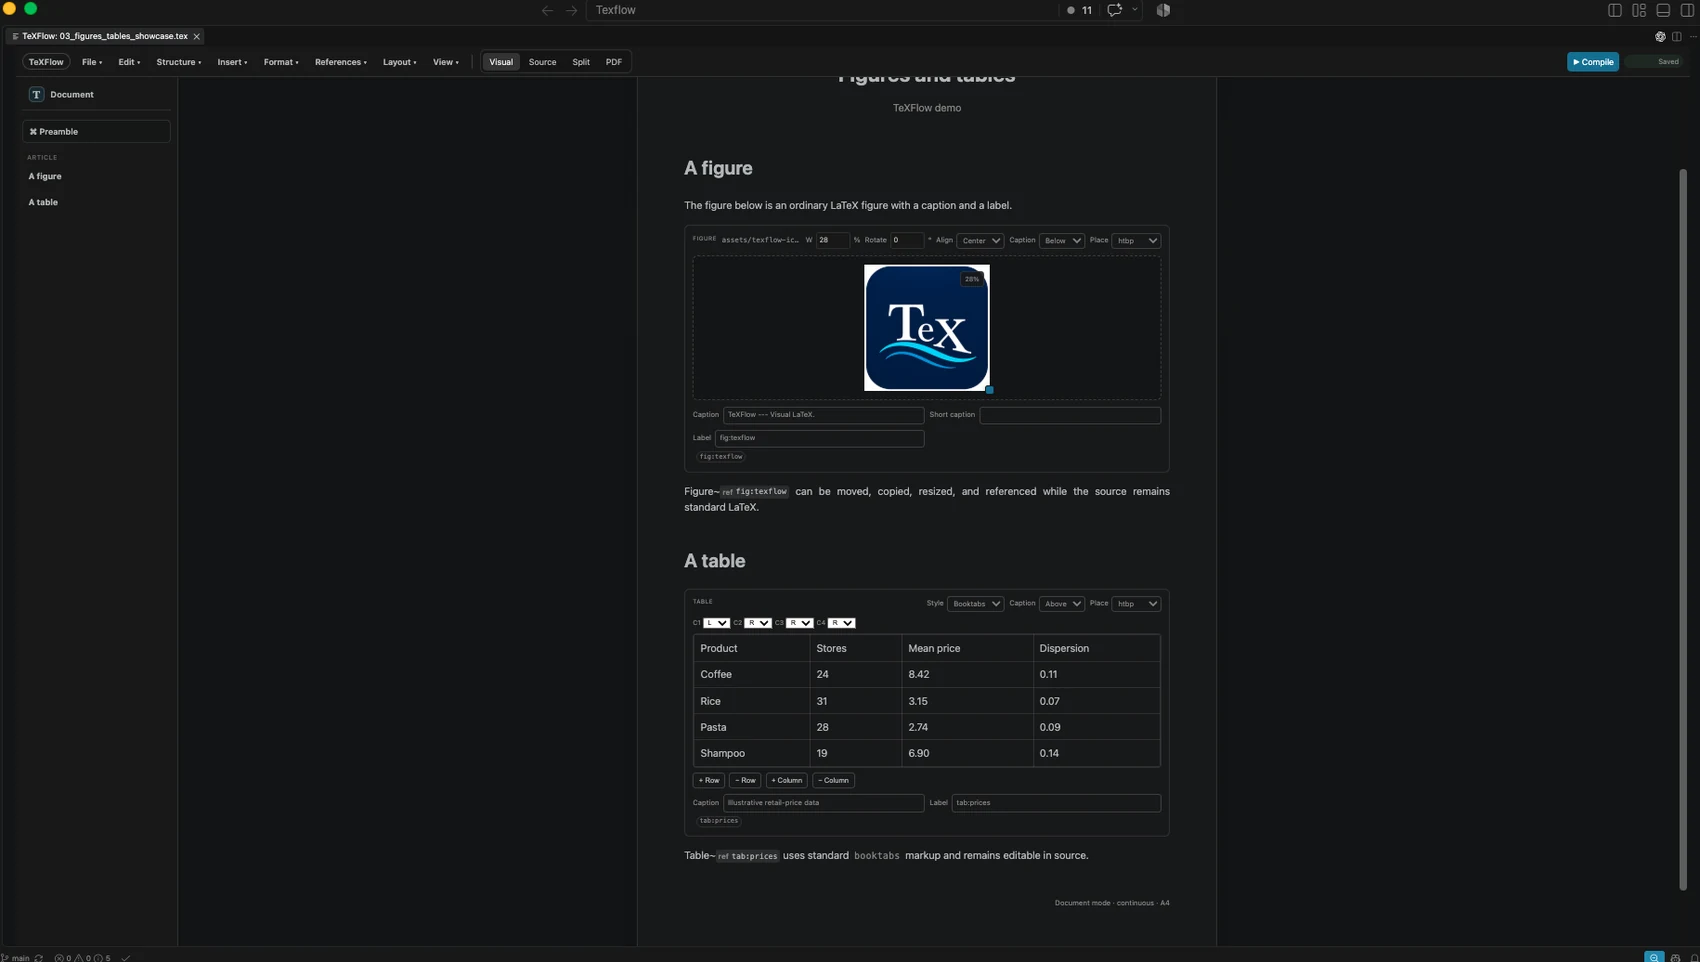Open the table Style dropdown

pyautogui.click(x=975, y=604)
